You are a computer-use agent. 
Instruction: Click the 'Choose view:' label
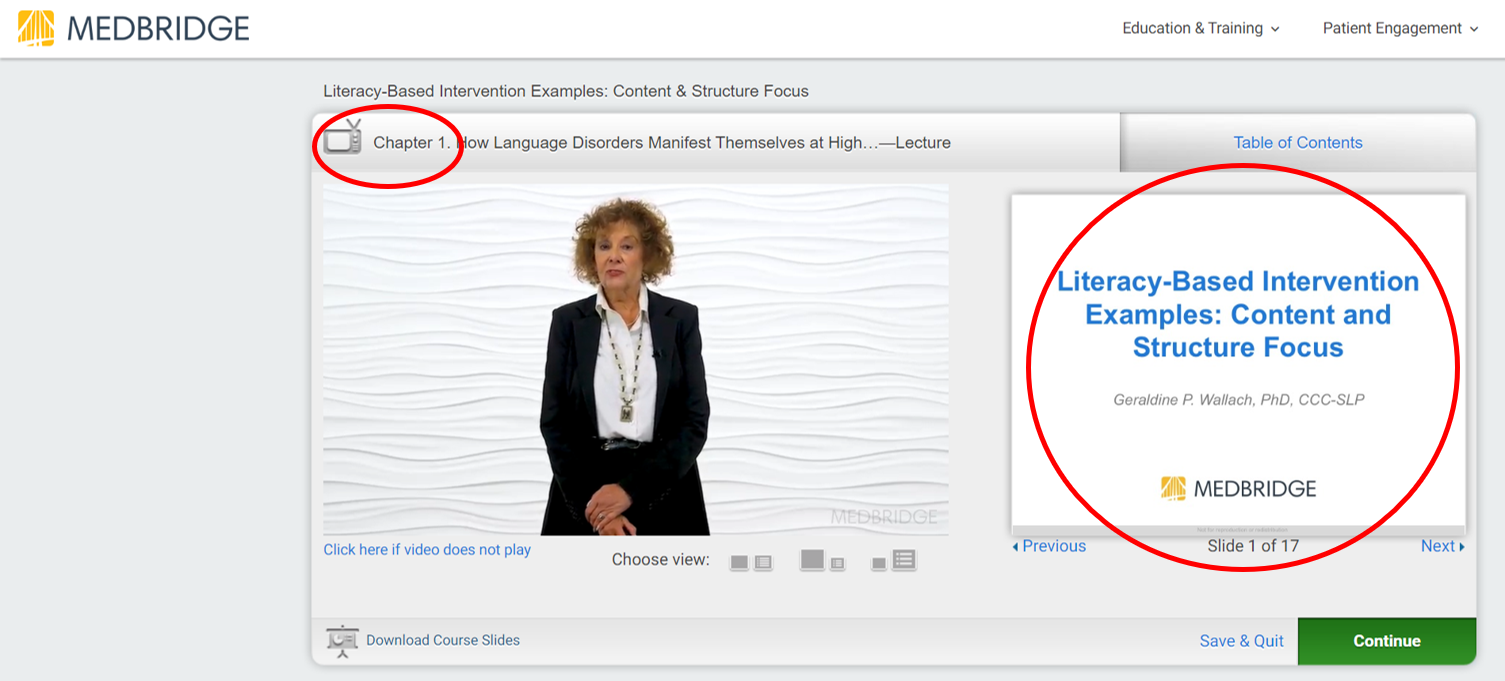coord(661,560)
